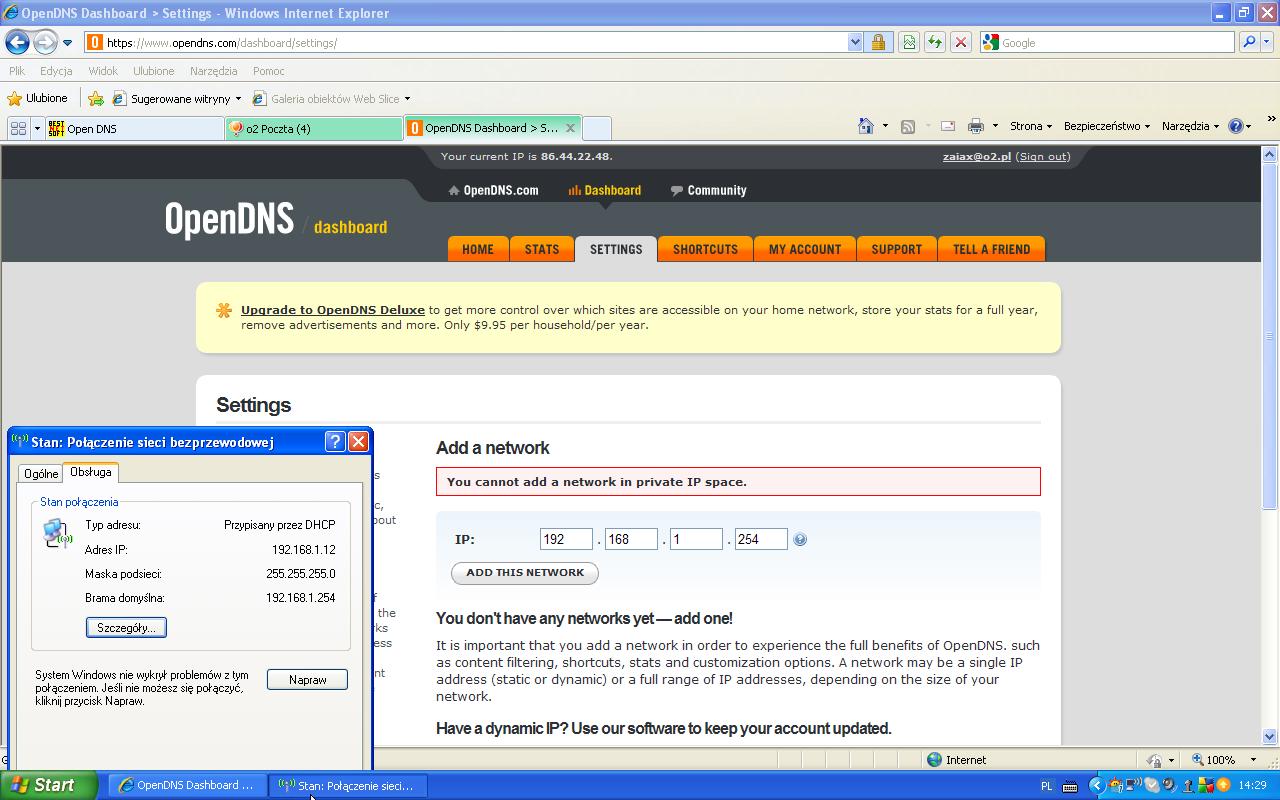The image size is (1280, 800).
Task: Show hidden tray icons chevron
Action: (1096, 786)
